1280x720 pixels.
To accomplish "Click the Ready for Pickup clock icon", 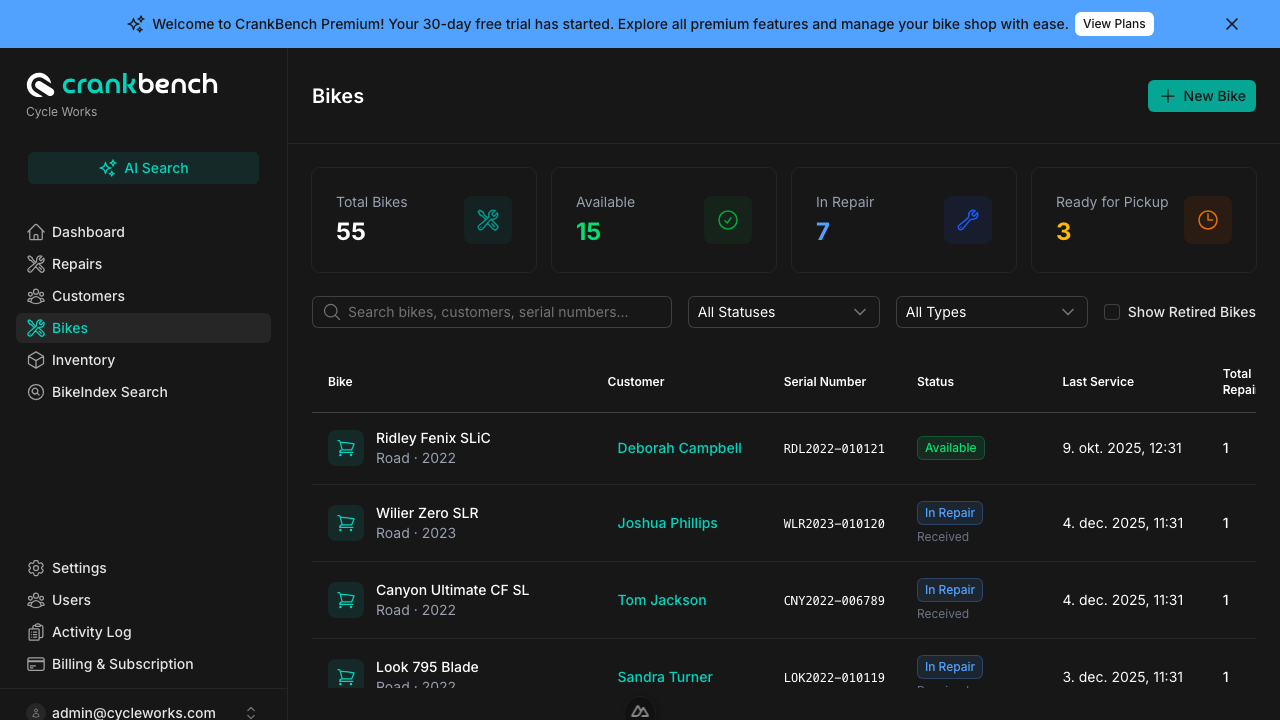I will point(1208,220).
